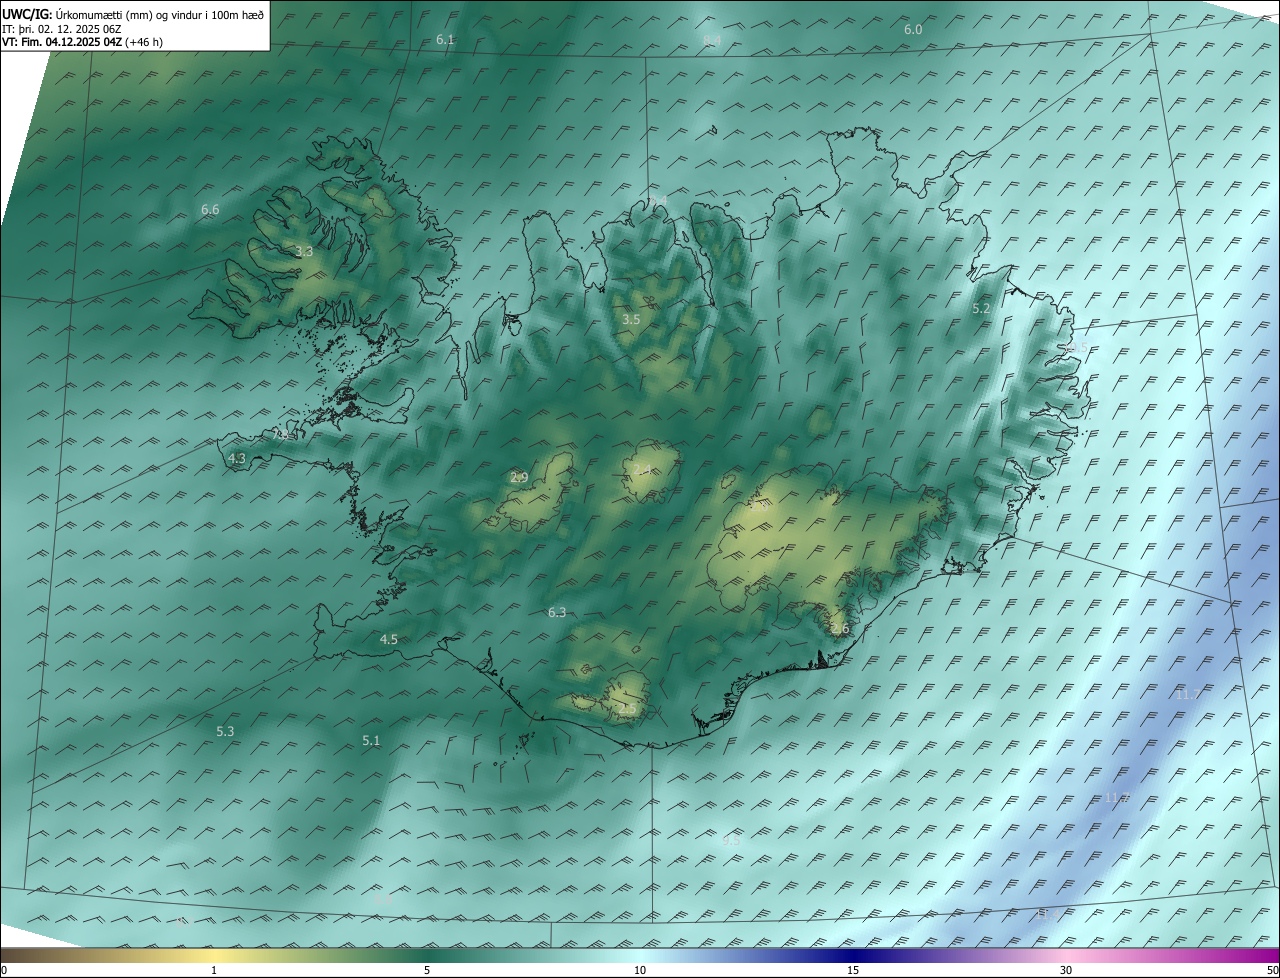Click the 2.4 value on the central glacier
Image resolution: width=1280 pixels, height=978 pixels.
click(x=642, y=470)
